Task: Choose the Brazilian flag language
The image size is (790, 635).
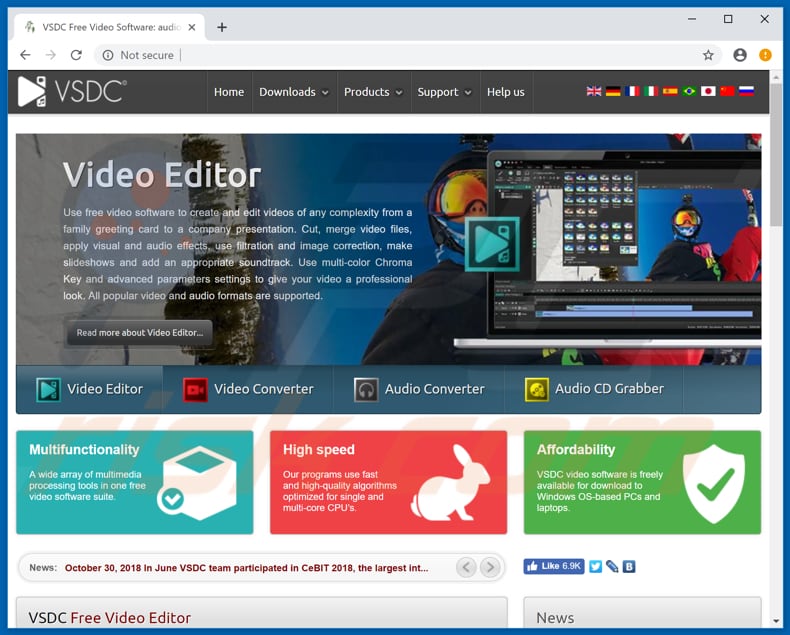Action: pyautogui.click(x=689, y=91)
